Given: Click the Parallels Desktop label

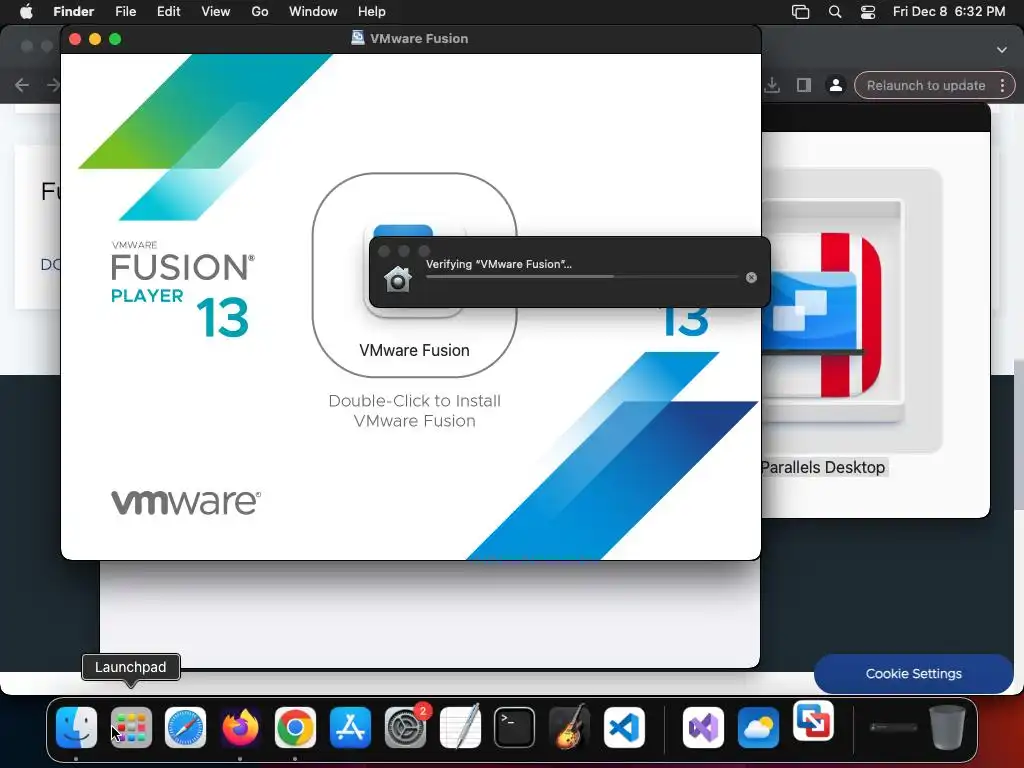Looking at the screenshot, I should [x=823, y=468].
